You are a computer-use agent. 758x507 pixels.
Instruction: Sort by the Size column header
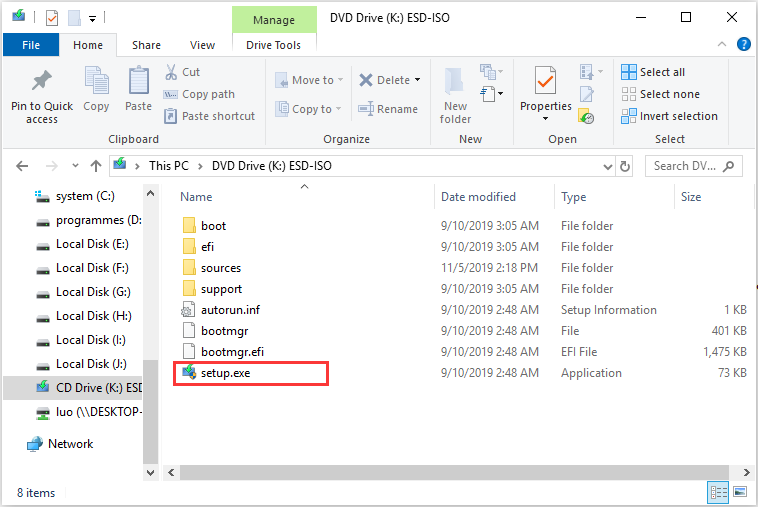click(691, 197)
